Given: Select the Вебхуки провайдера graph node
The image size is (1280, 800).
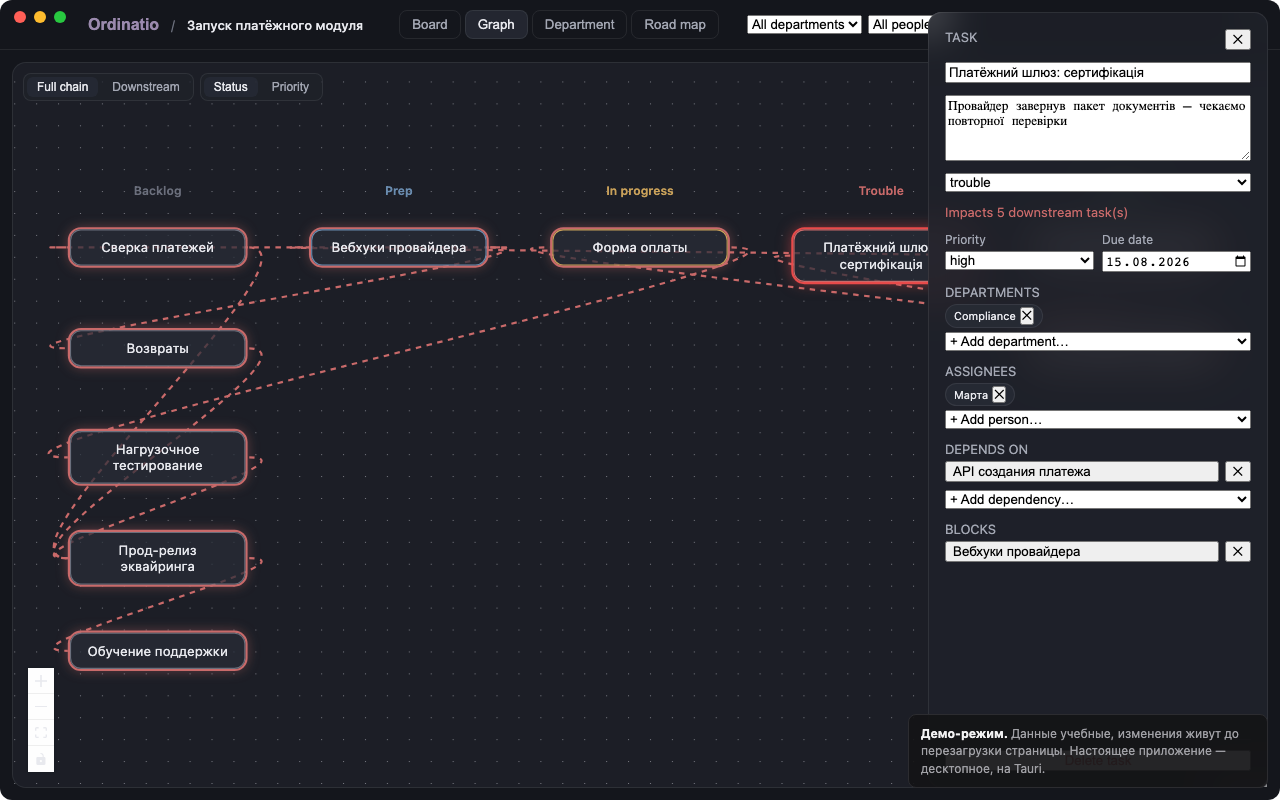Looking at the screenshot, I should pos(399,247).
